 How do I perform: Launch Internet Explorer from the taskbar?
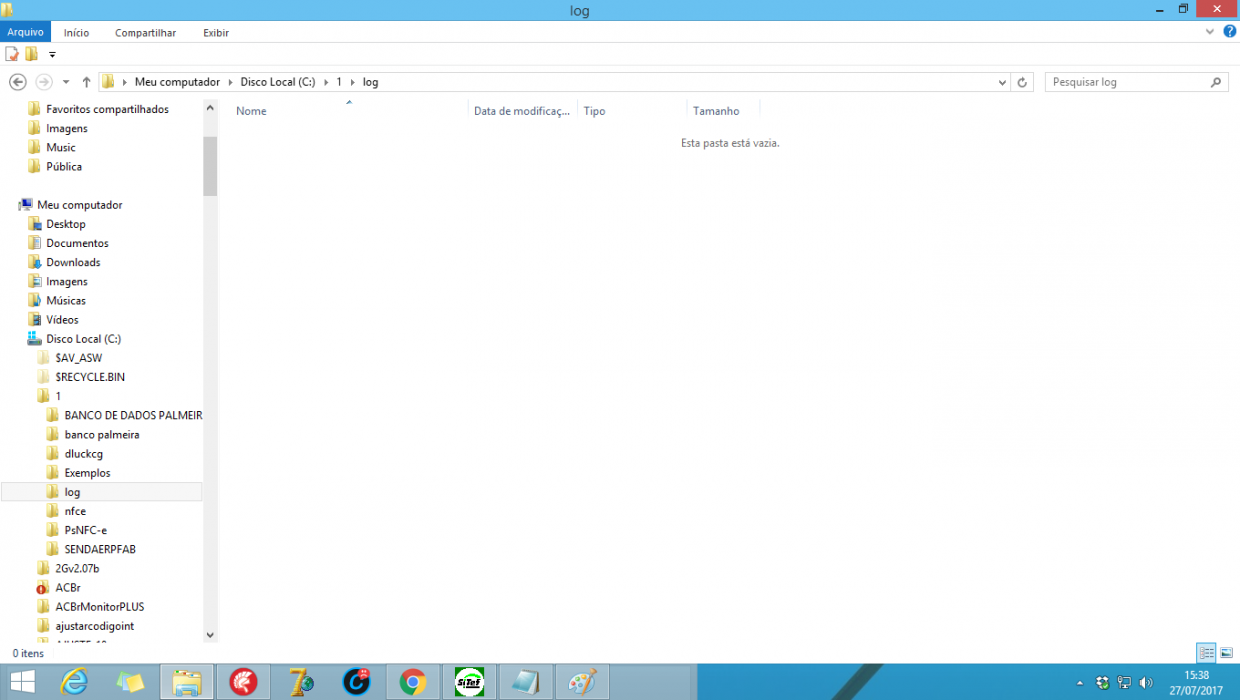pos(74,682)
